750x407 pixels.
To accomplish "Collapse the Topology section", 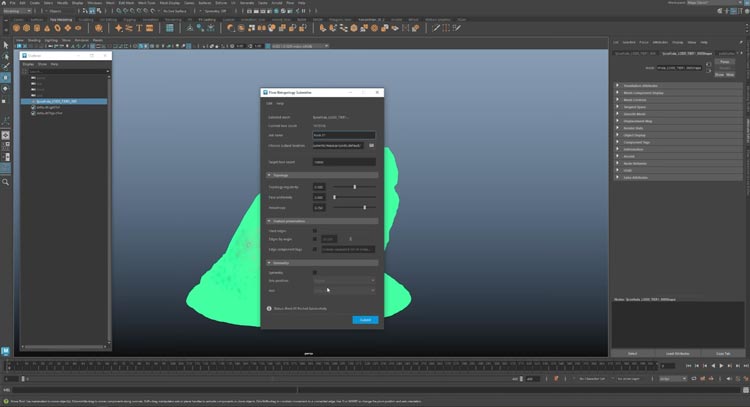I will click(269, 175).
